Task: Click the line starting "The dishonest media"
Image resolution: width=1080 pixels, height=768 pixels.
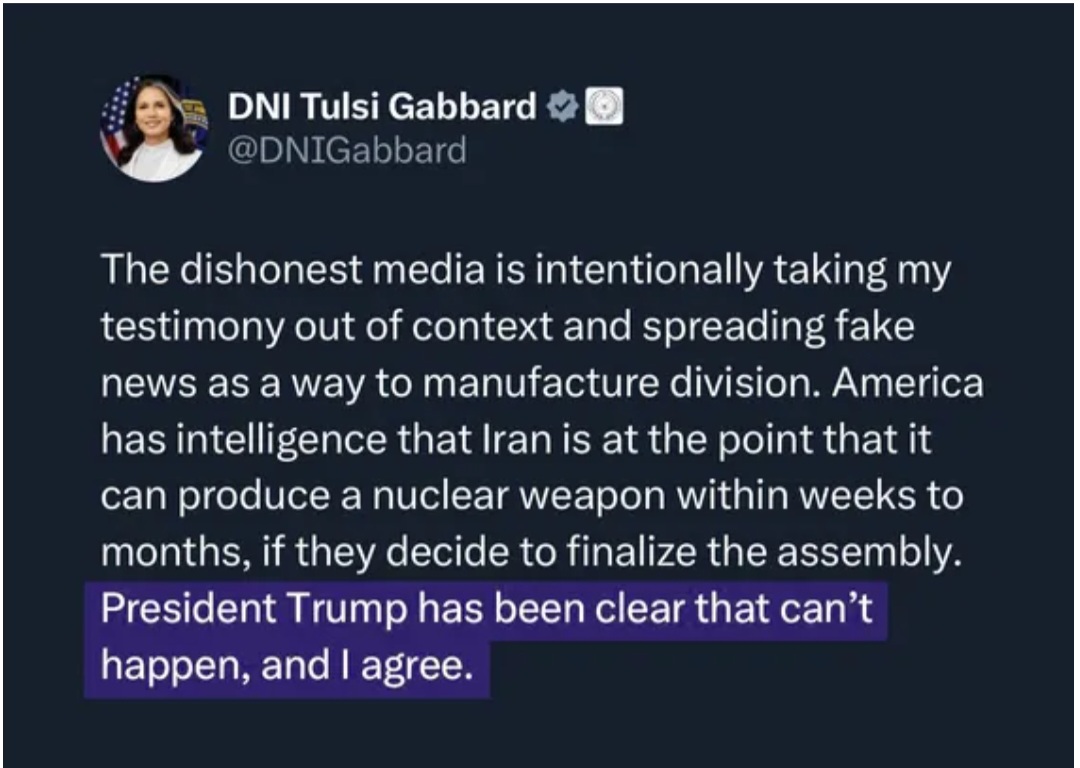Action: pyautogui.click(x=526, y=269)
